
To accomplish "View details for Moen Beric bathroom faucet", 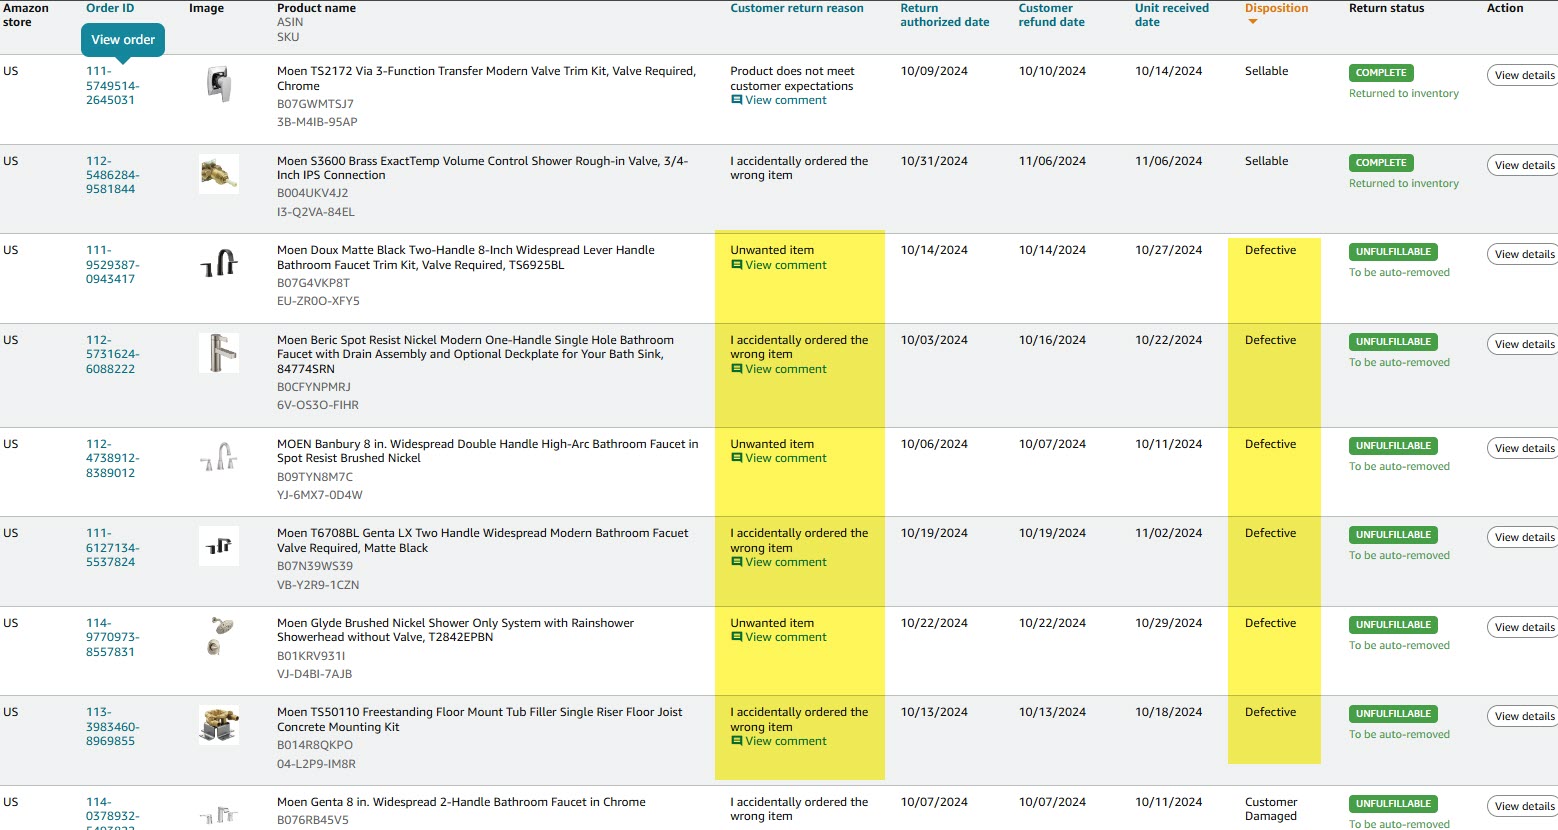I will (x=1523, y=344).
